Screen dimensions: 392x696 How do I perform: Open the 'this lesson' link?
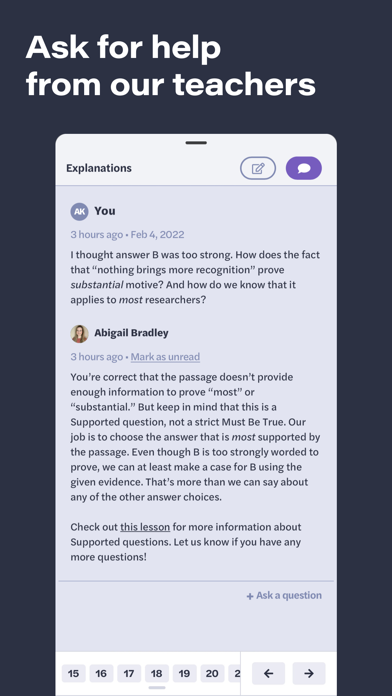point(145,527)
